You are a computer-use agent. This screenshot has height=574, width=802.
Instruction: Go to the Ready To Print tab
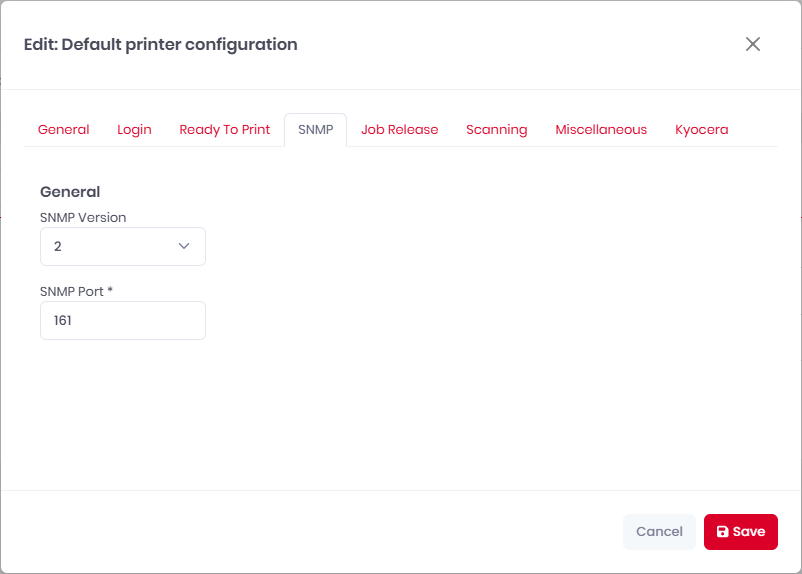tap(224, 130)
